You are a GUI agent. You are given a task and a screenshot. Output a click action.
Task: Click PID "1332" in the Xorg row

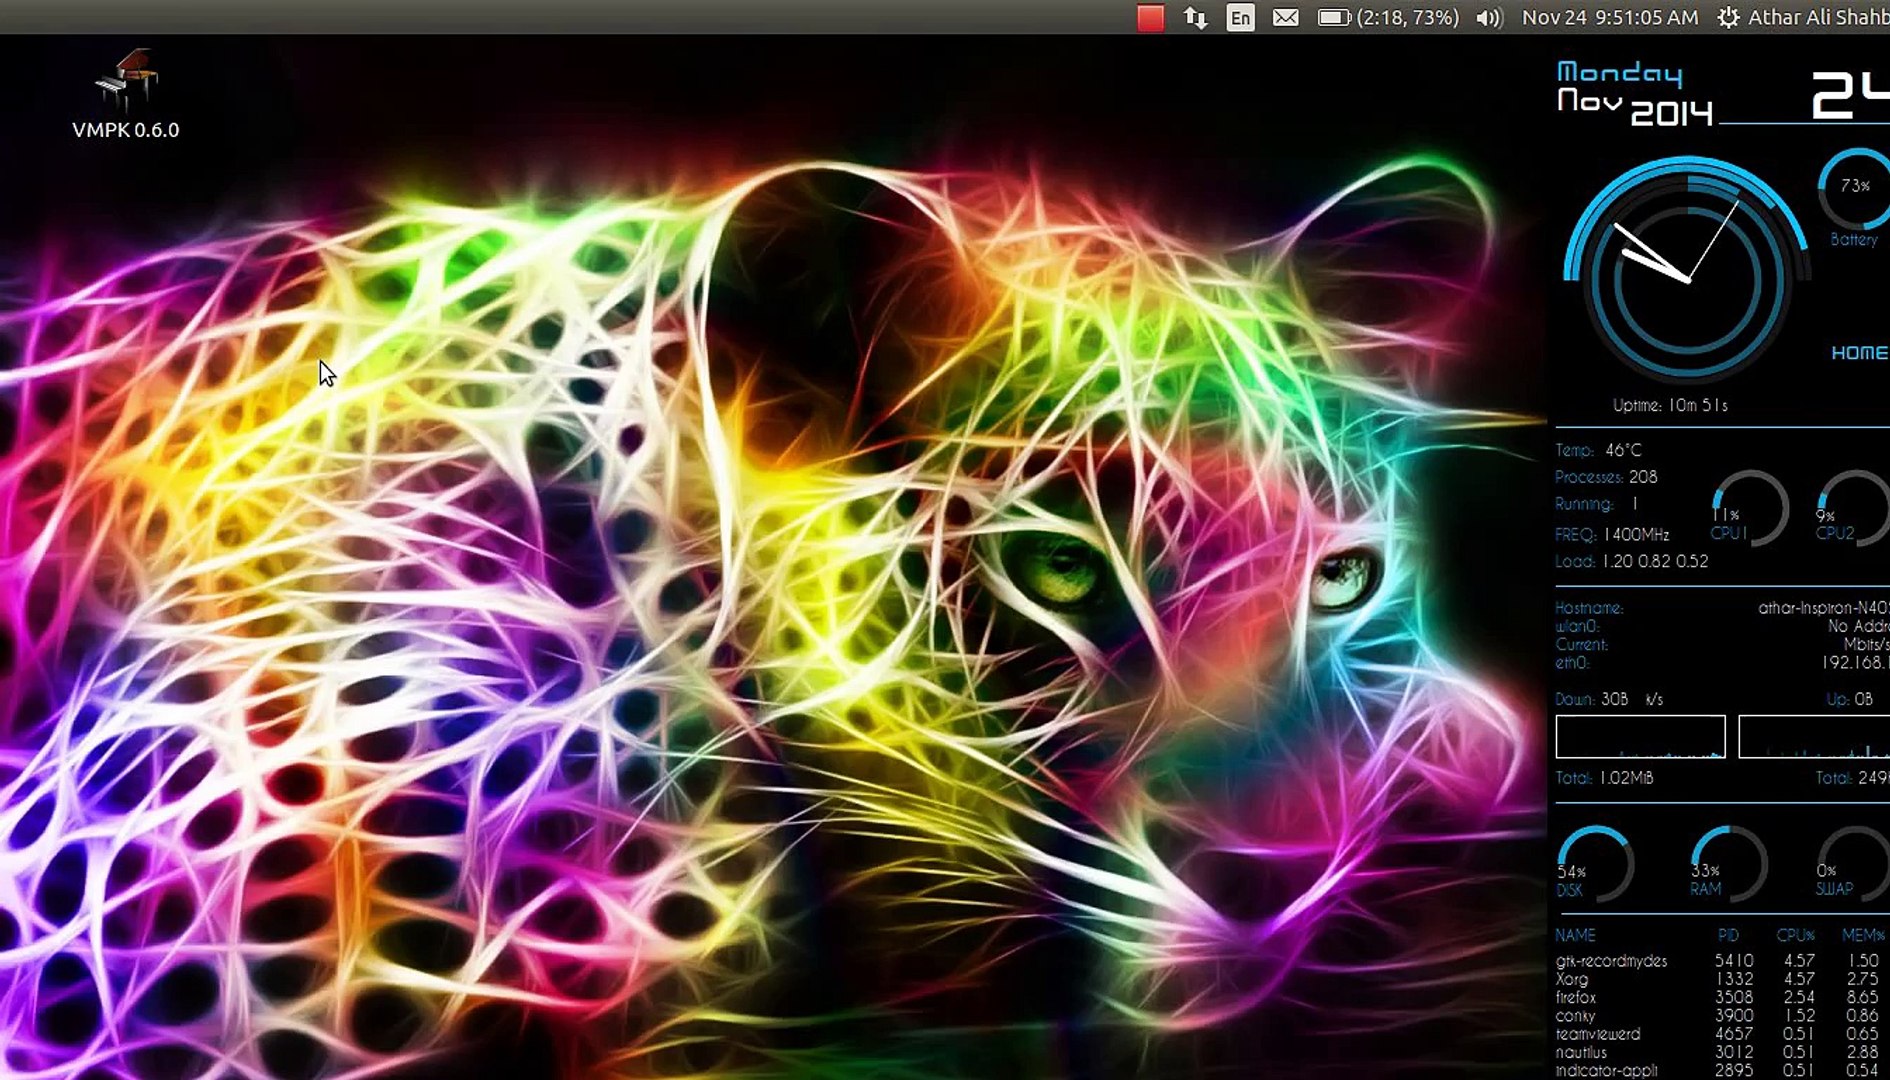[x=1734, y=979]
